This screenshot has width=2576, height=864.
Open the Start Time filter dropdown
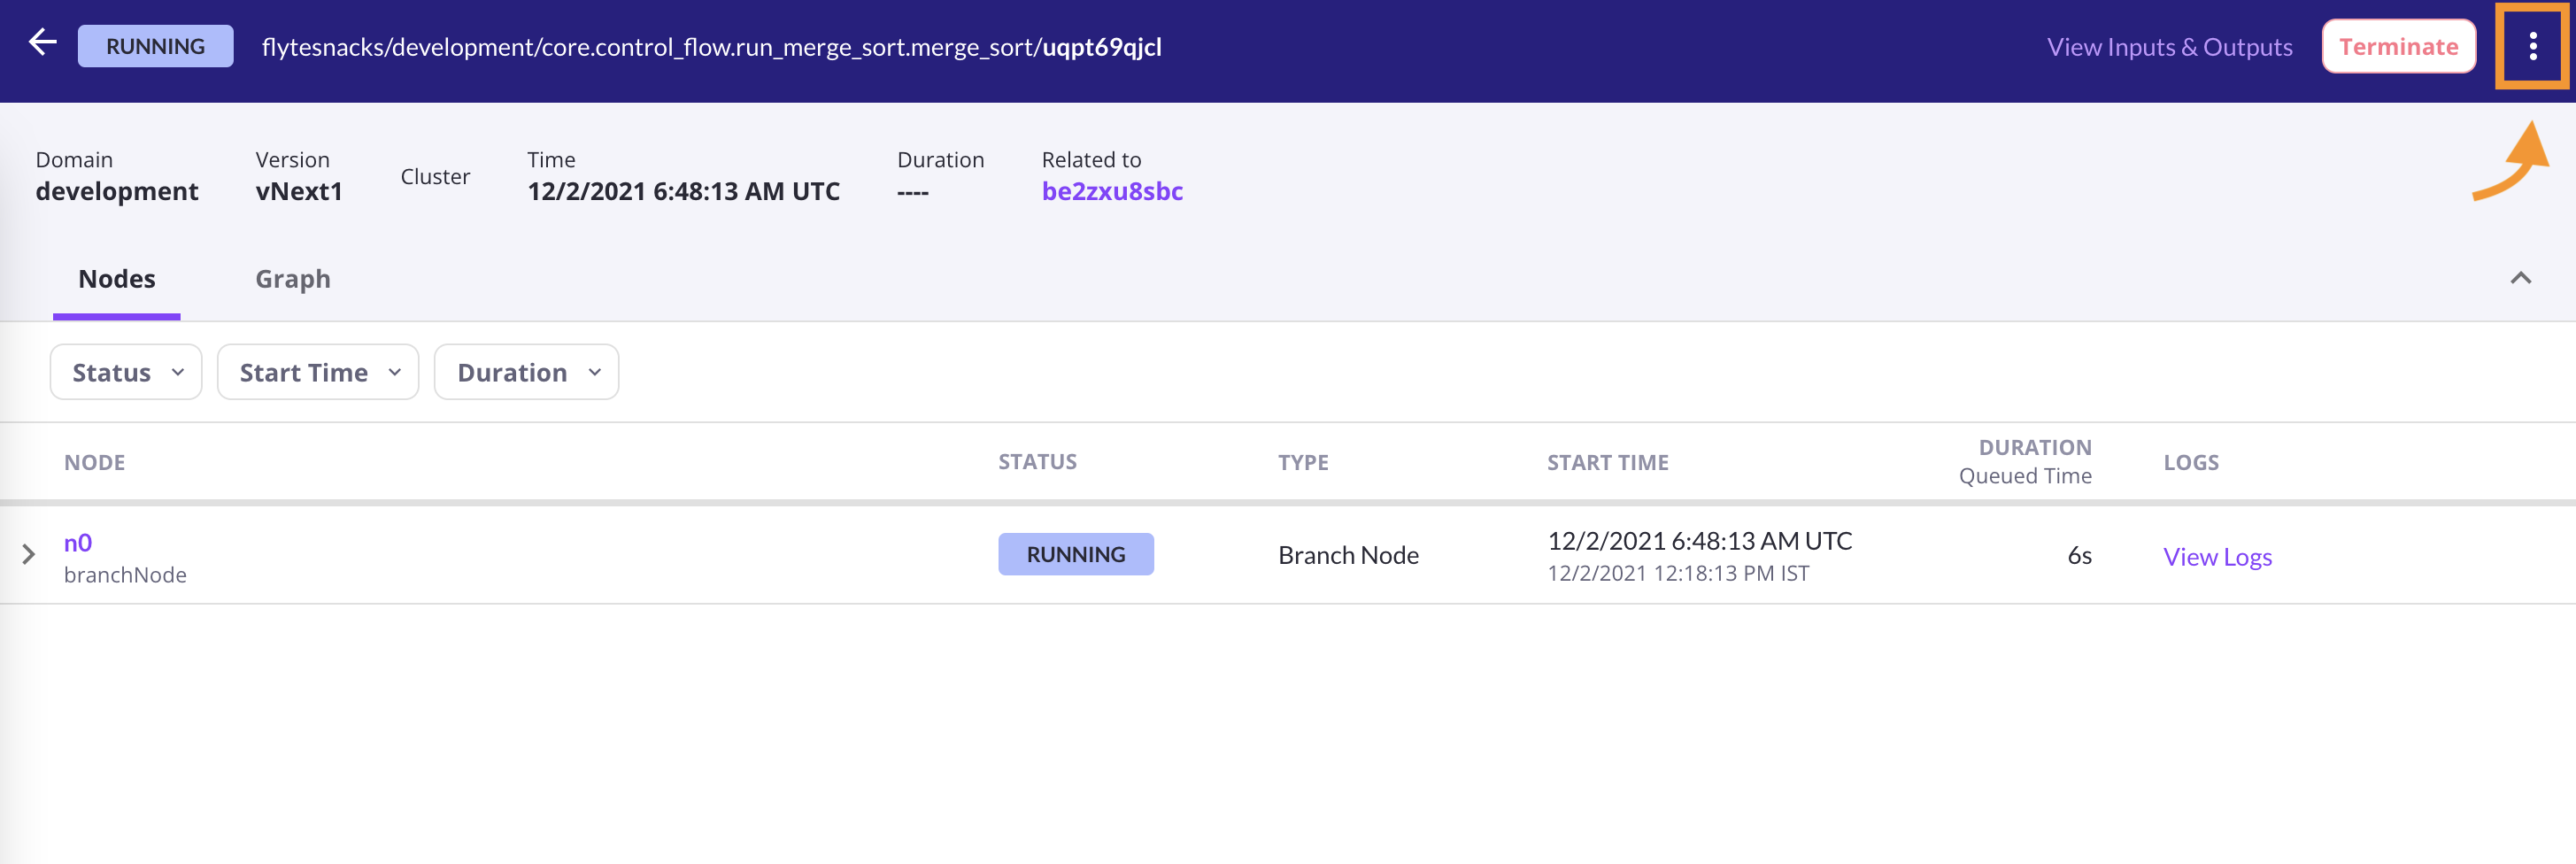pos(318,372)
